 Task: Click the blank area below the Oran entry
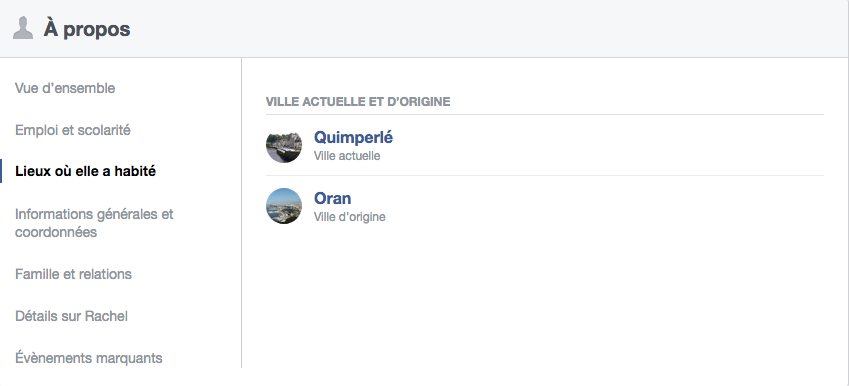(x=545, y=298)
